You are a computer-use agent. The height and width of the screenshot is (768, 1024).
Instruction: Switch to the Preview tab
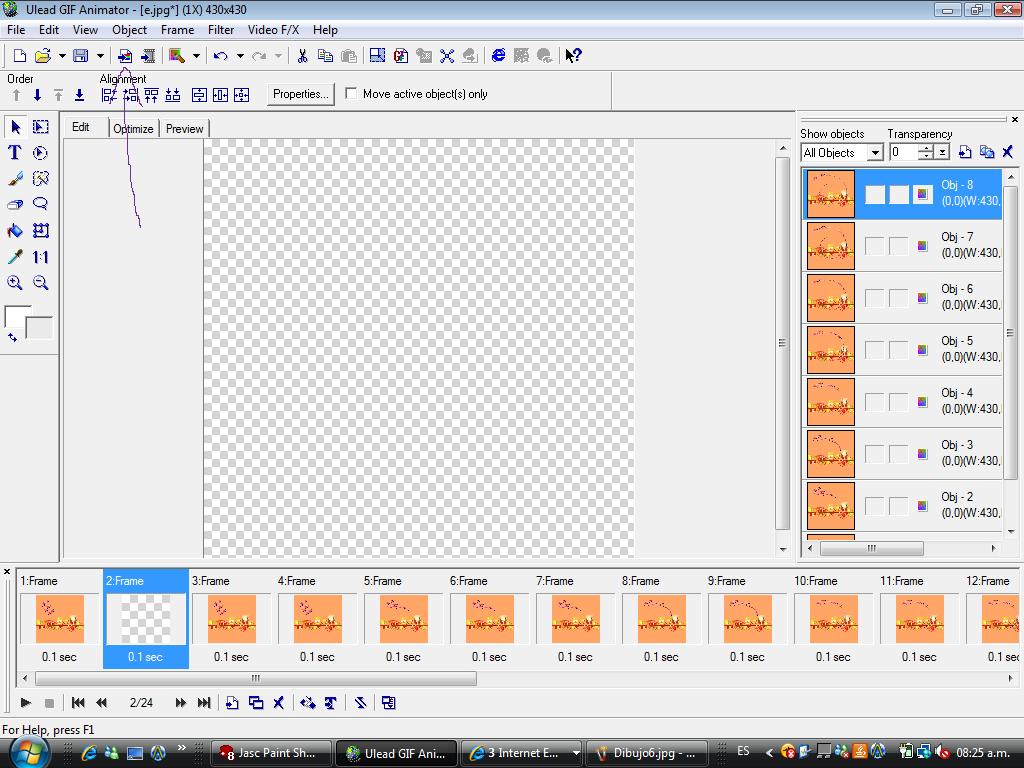point(184,129)
